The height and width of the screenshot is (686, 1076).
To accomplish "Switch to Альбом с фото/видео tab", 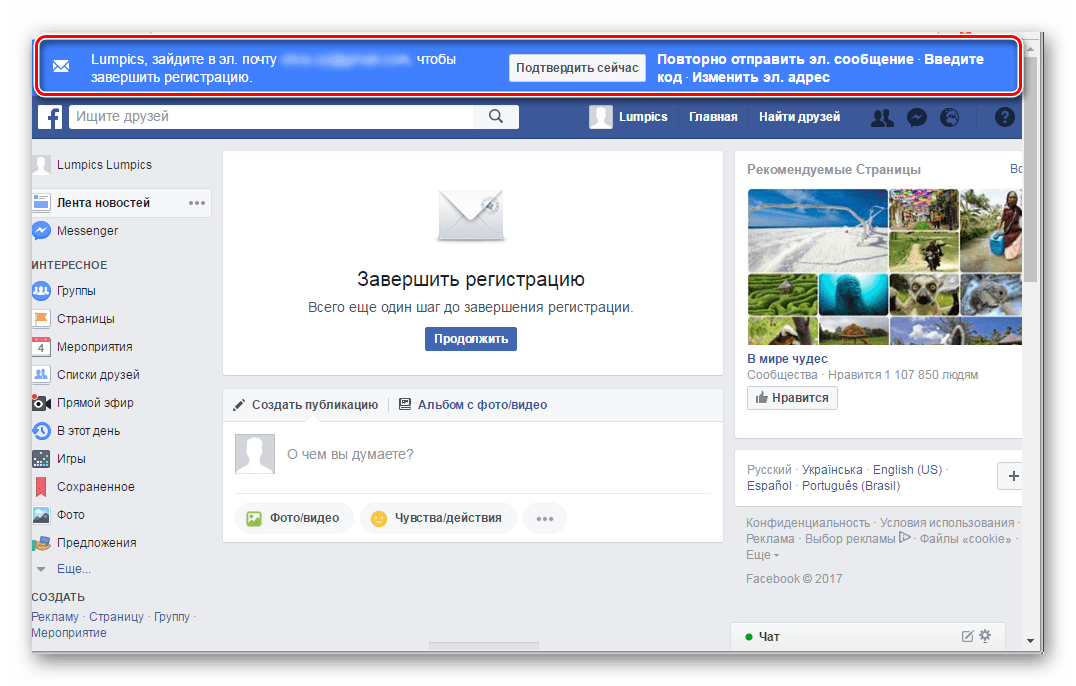I will (473, 405).
